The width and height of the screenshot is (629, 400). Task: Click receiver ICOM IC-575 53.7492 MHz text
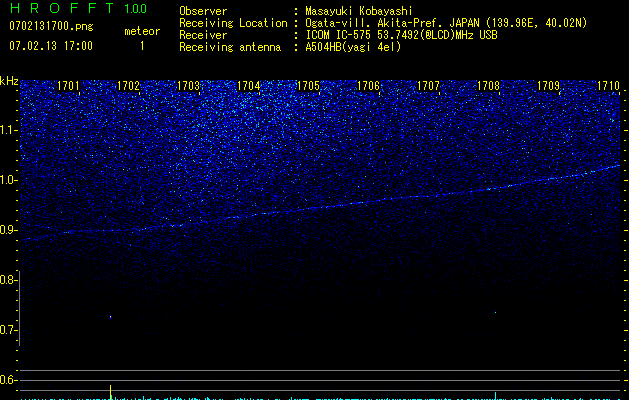(x=401, y=35)
